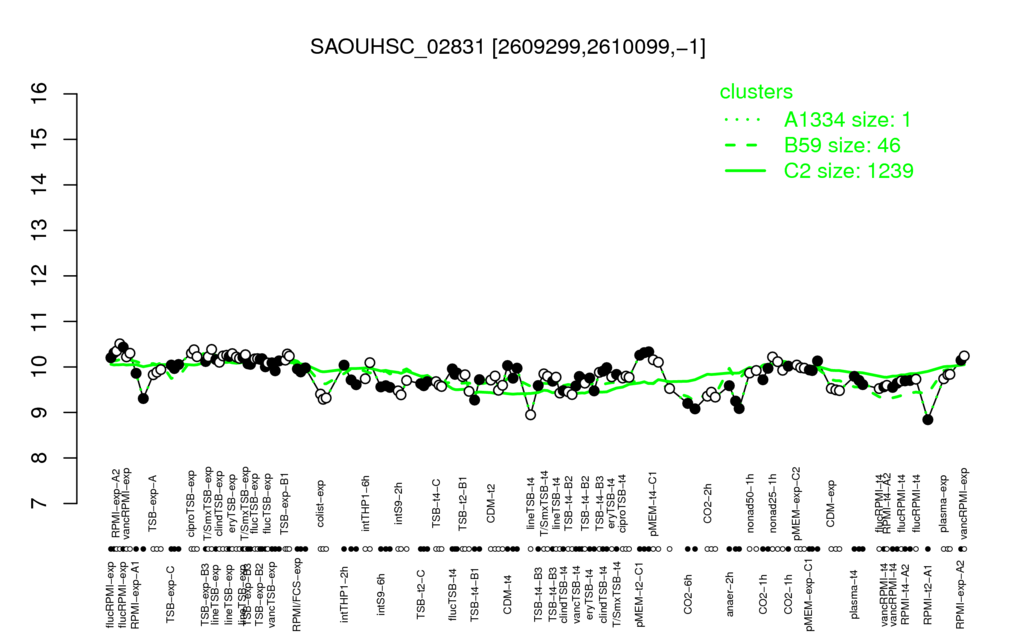Click y-axis tick label 11
The height and width of the screenshot is (640, 1024).
pyautogui.click(x=40, y=321)
